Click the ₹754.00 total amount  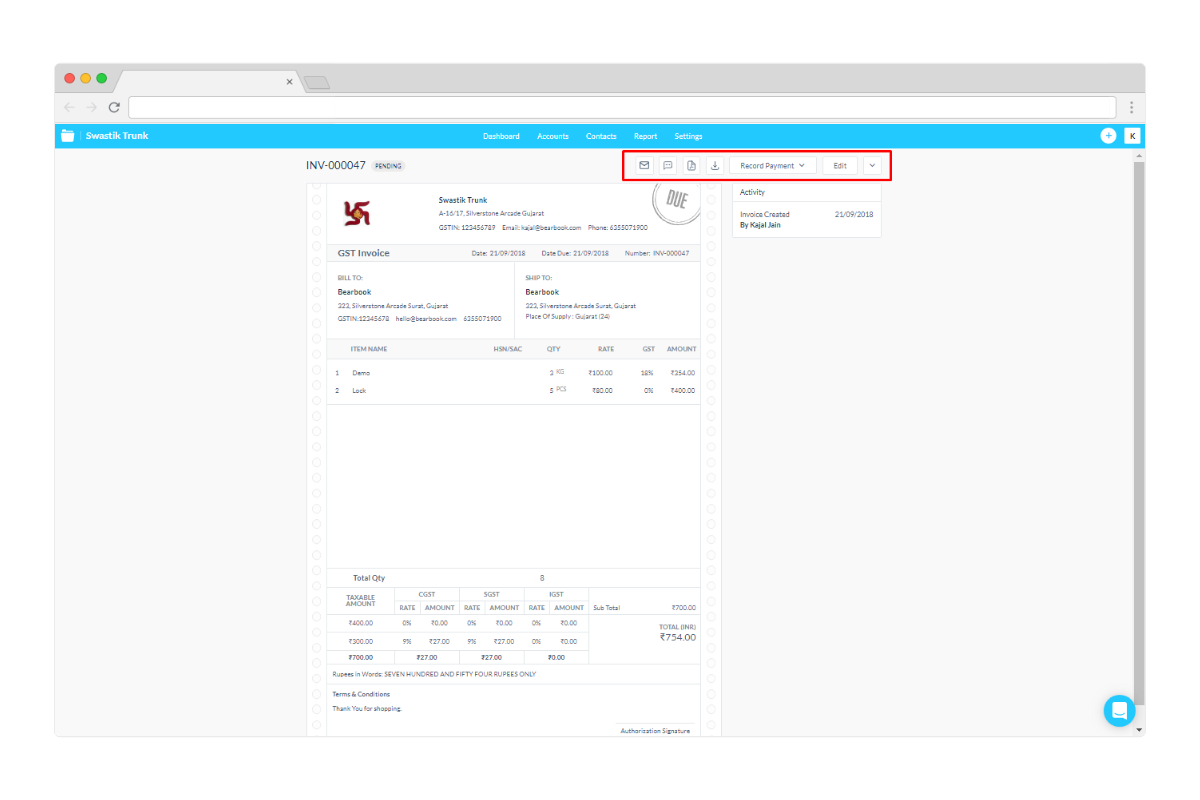point(677,637)
